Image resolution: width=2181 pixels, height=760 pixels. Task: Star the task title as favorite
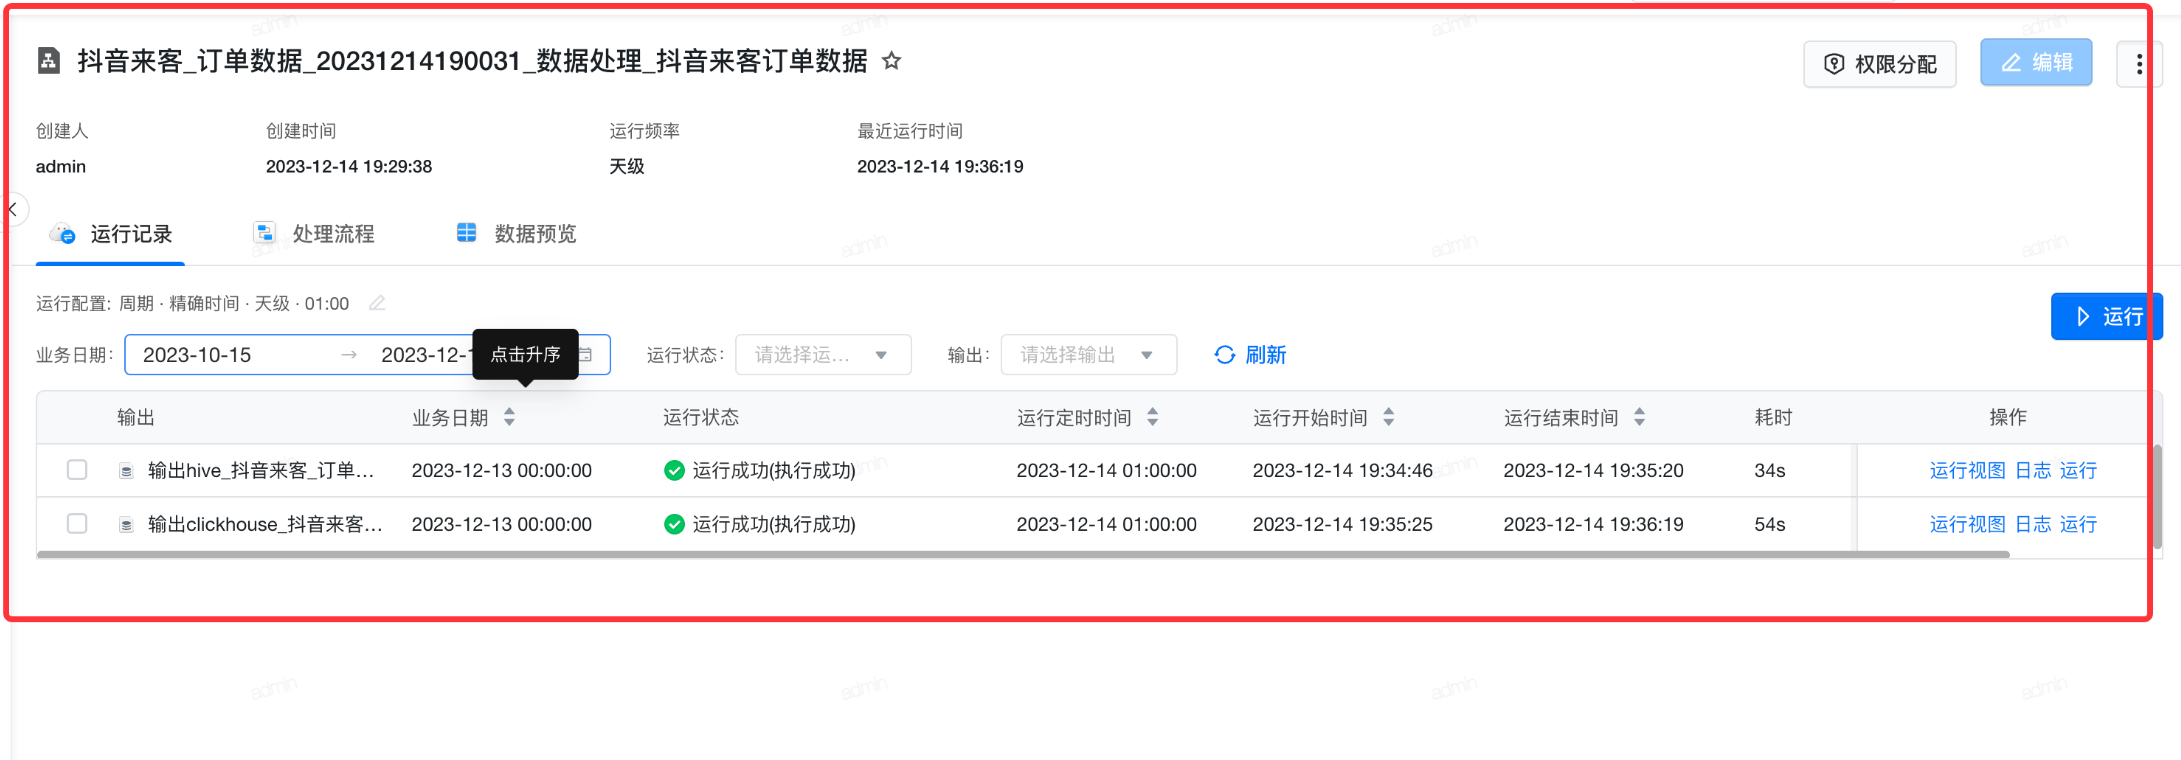click(x=891, y=62)
